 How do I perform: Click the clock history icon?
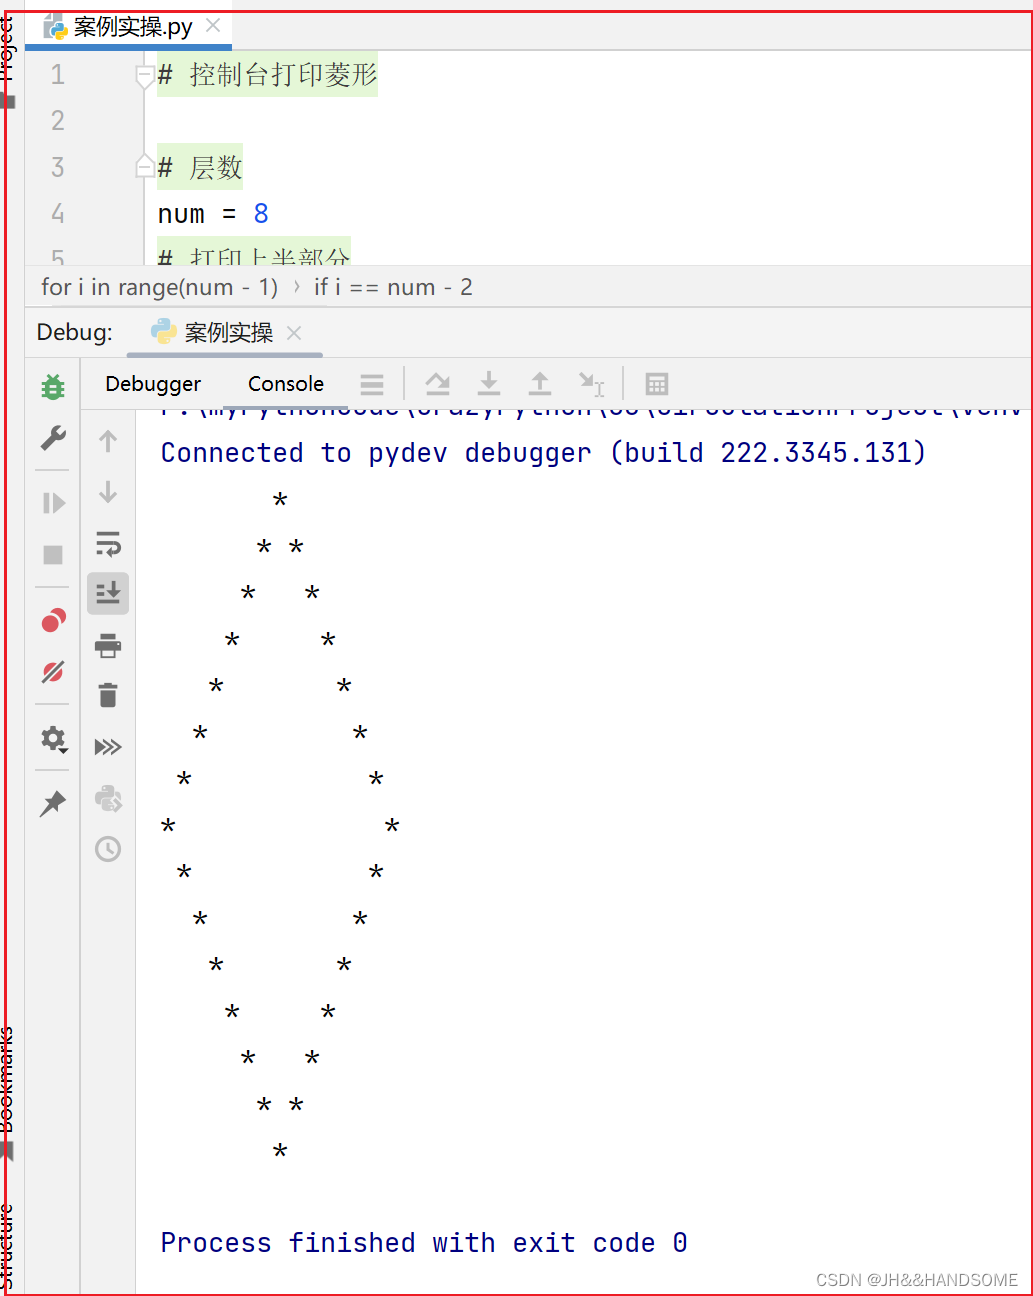coord(108,849)
